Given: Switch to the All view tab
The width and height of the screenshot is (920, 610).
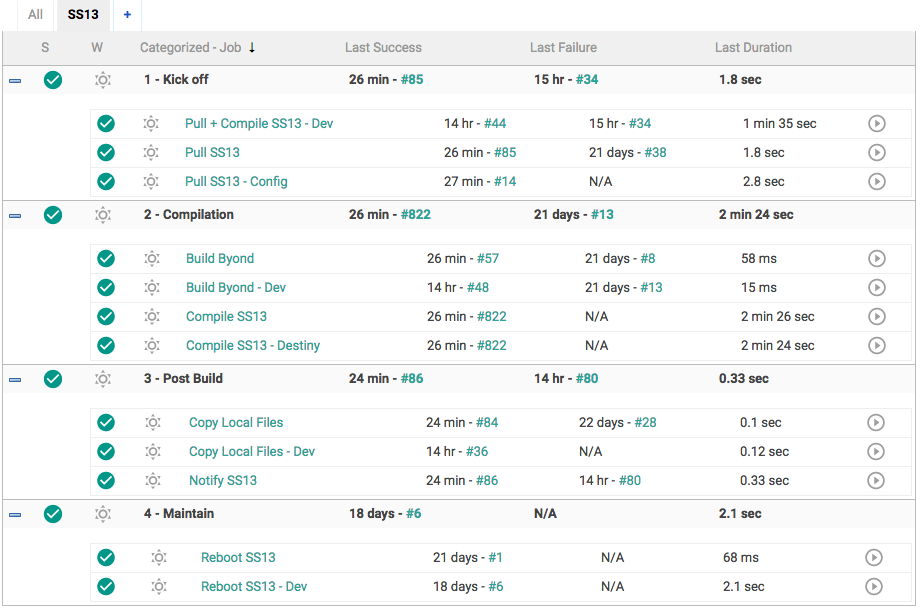Looking at the screenshot, I should click(35, 15).
